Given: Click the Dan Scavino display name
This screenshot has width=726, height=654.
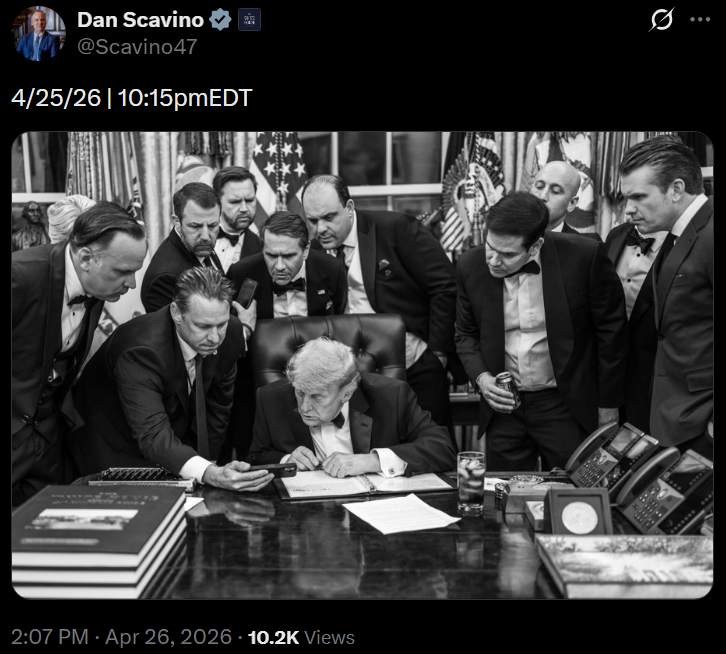Looking at the screenshot, I should coord(140,20).
